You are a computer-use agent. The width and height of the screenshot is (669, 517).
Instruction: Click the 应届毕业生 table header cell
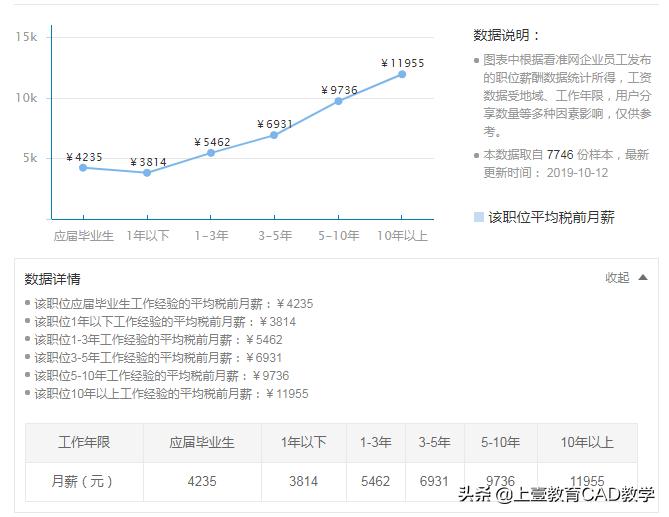point(202,442)
